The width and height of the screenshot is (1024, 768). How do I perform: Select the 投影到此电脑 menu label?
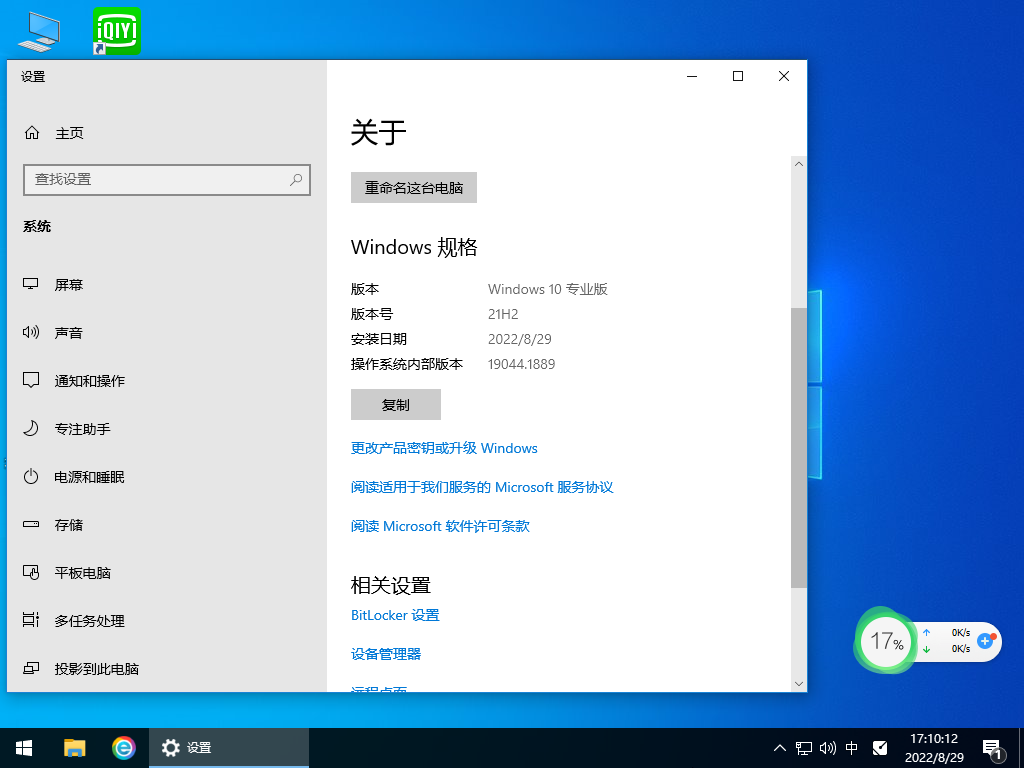click(97, 669)
